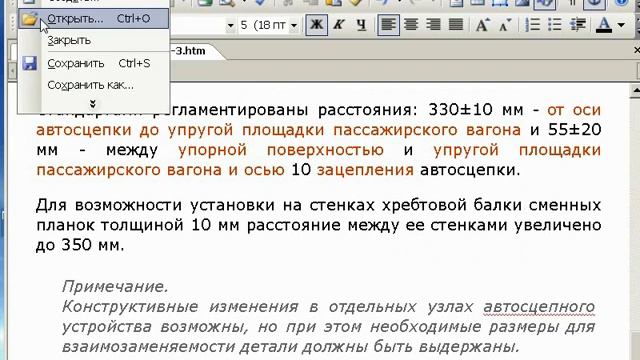The height and width of the screenshot is (360, 640).
Task: Click the orange text 'упорной поверхностью'
Action: pos(281,150)
